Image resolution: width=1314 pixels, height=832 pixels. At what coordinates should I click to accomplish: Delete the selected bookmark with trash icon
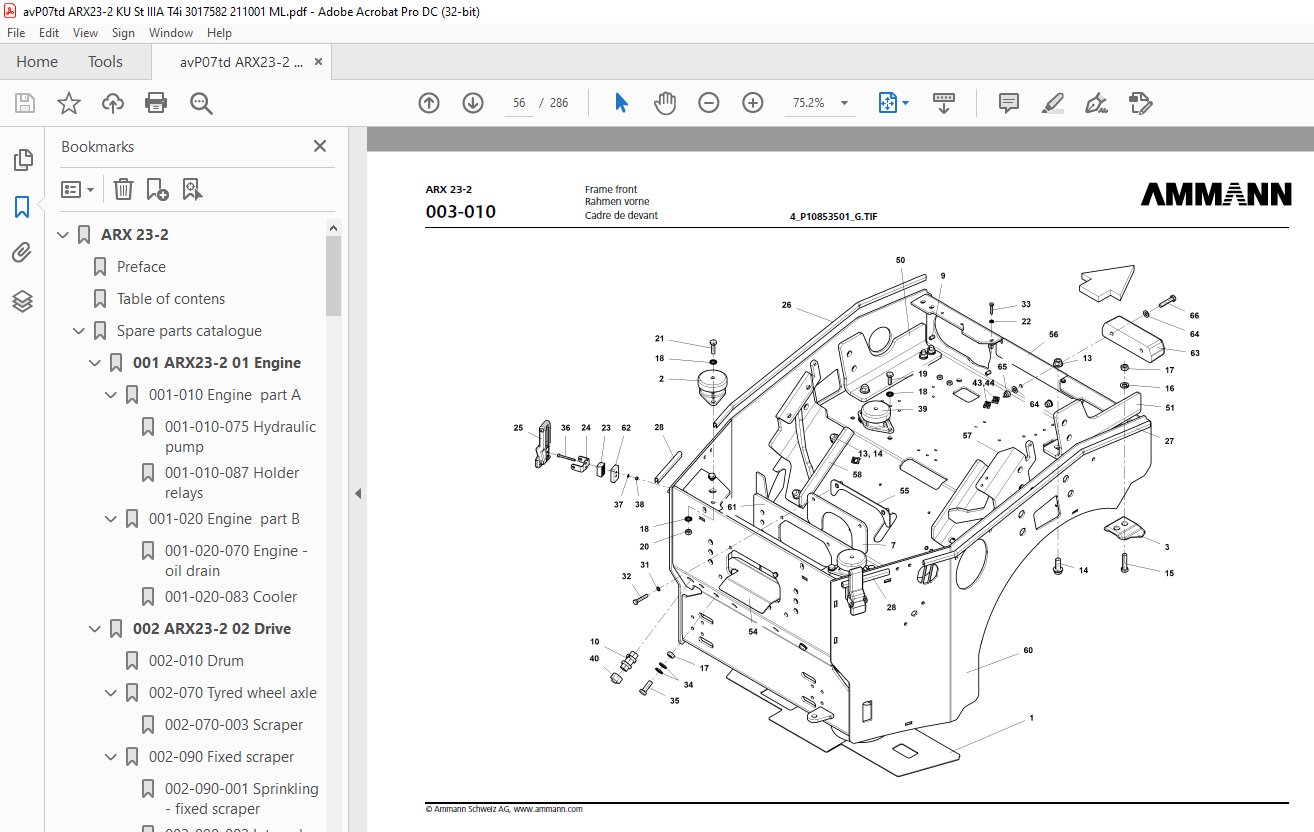[x=123, y=188]
